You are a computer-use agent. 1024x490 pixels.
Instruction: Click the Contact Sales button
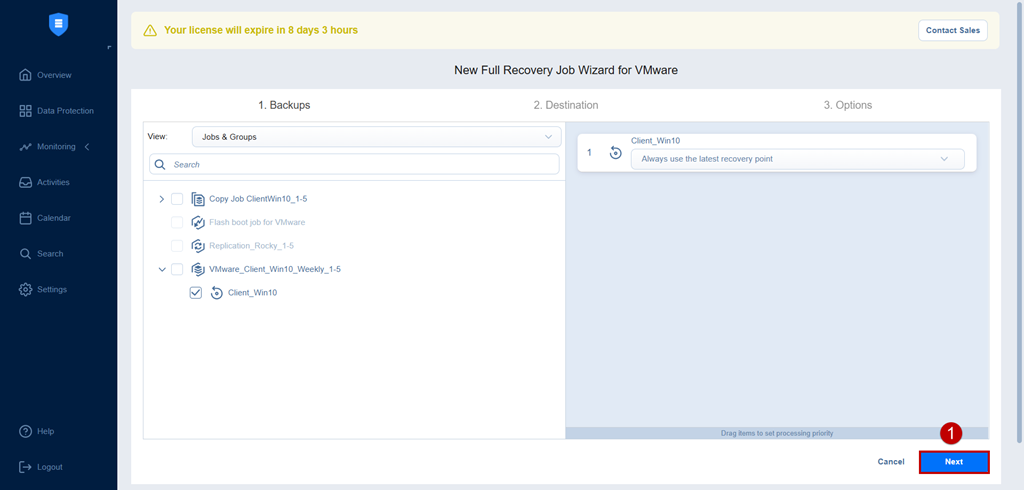(x=953, y=31)
